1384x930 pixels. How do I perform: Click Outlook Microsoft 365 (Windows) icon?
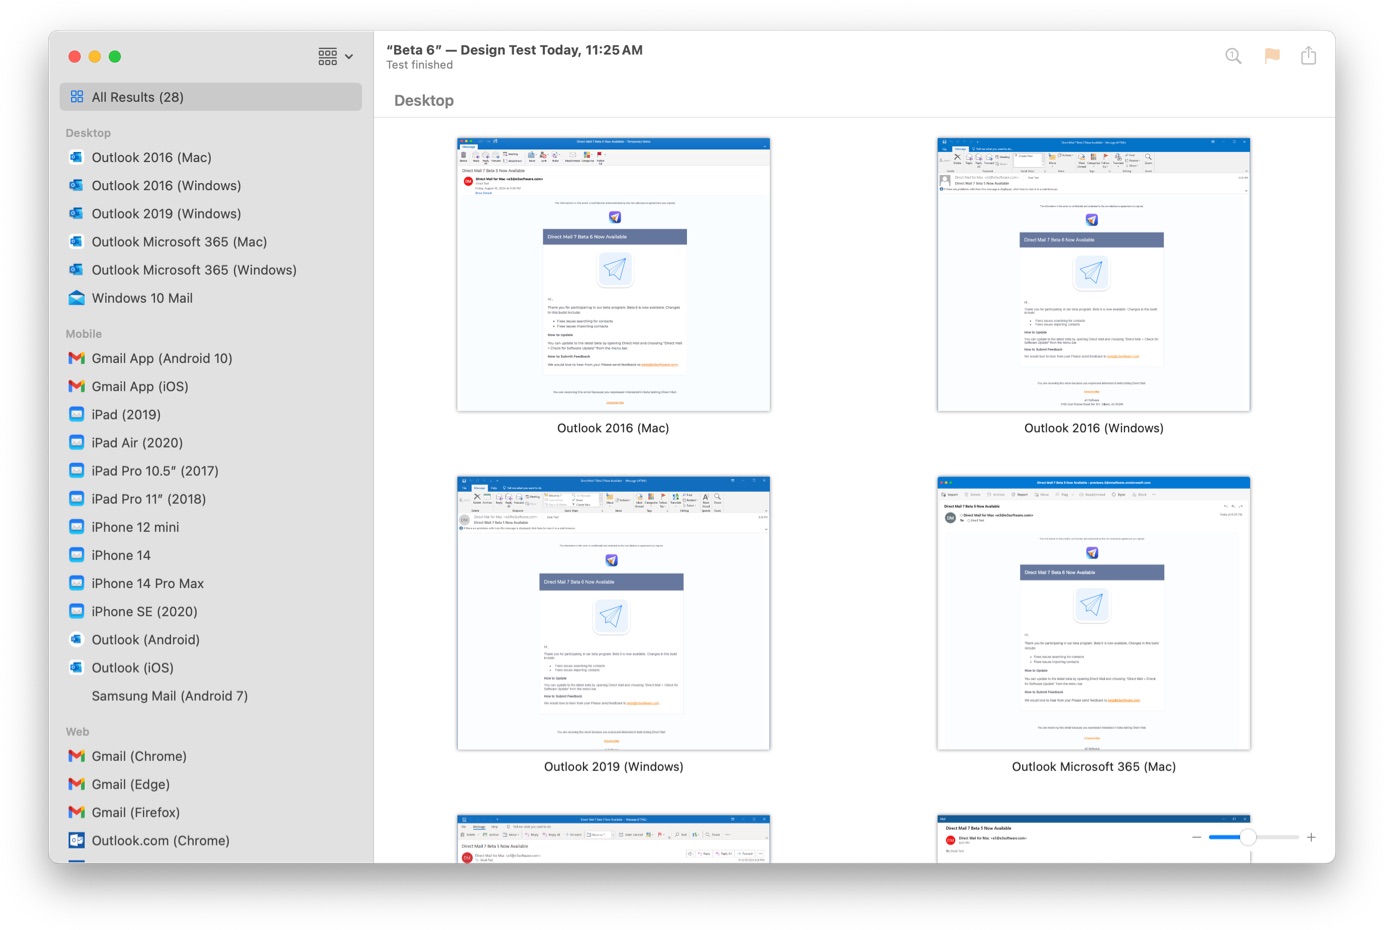[76, 269]
